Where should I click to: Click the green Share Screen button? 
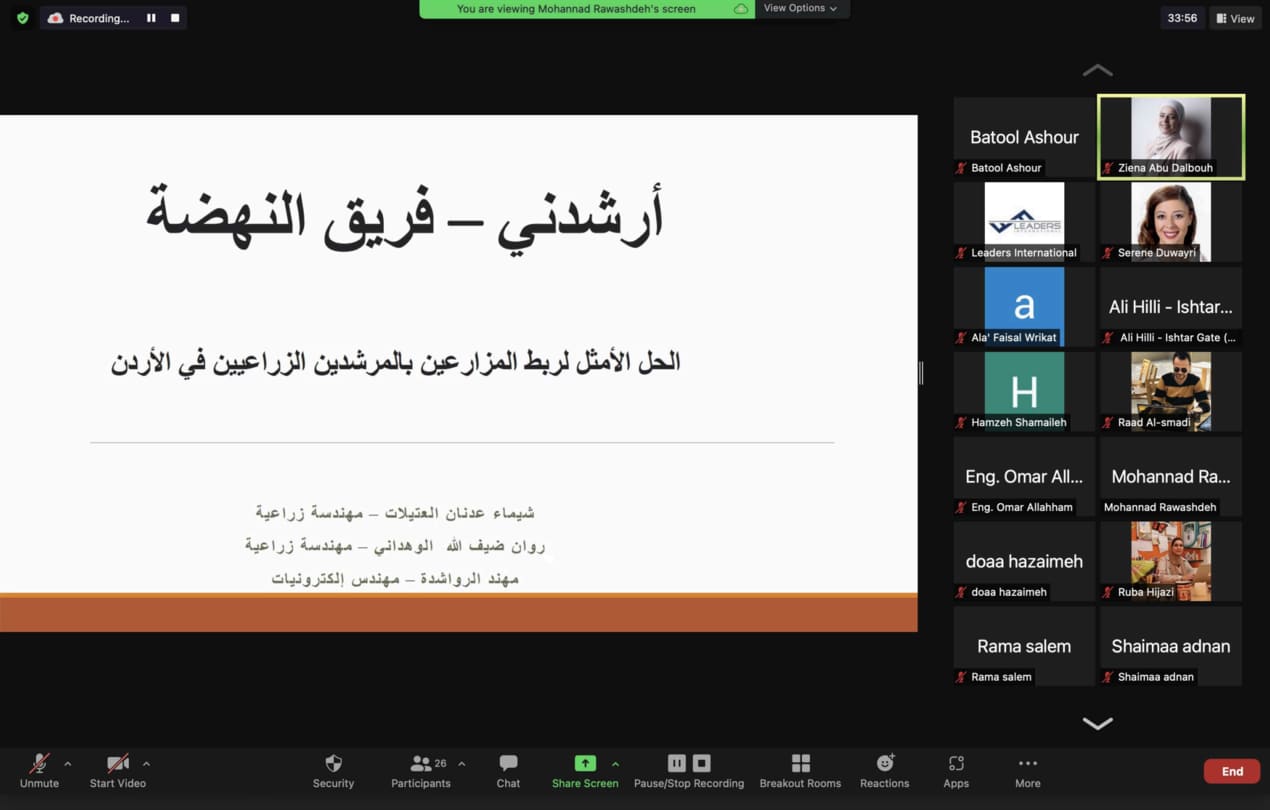(x=585, y=771)
